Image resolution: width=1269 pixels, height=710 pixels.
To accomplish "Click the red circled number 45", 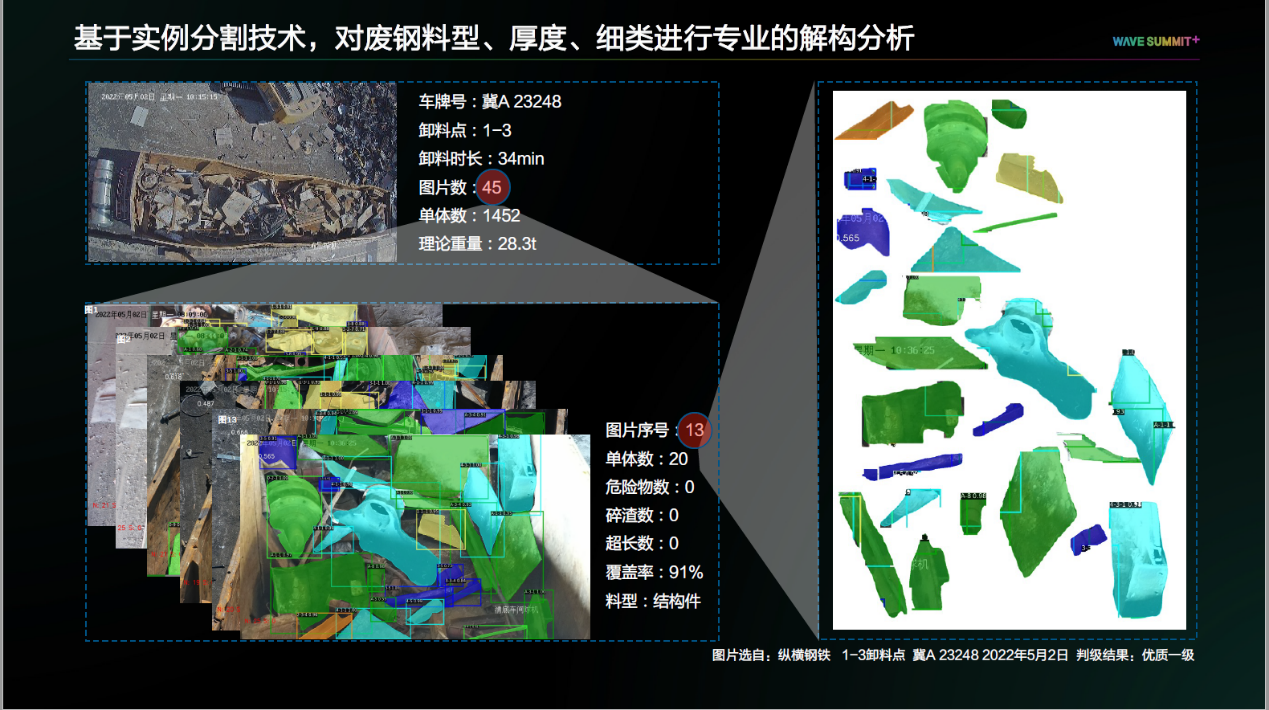I will [x=492, y=187].
